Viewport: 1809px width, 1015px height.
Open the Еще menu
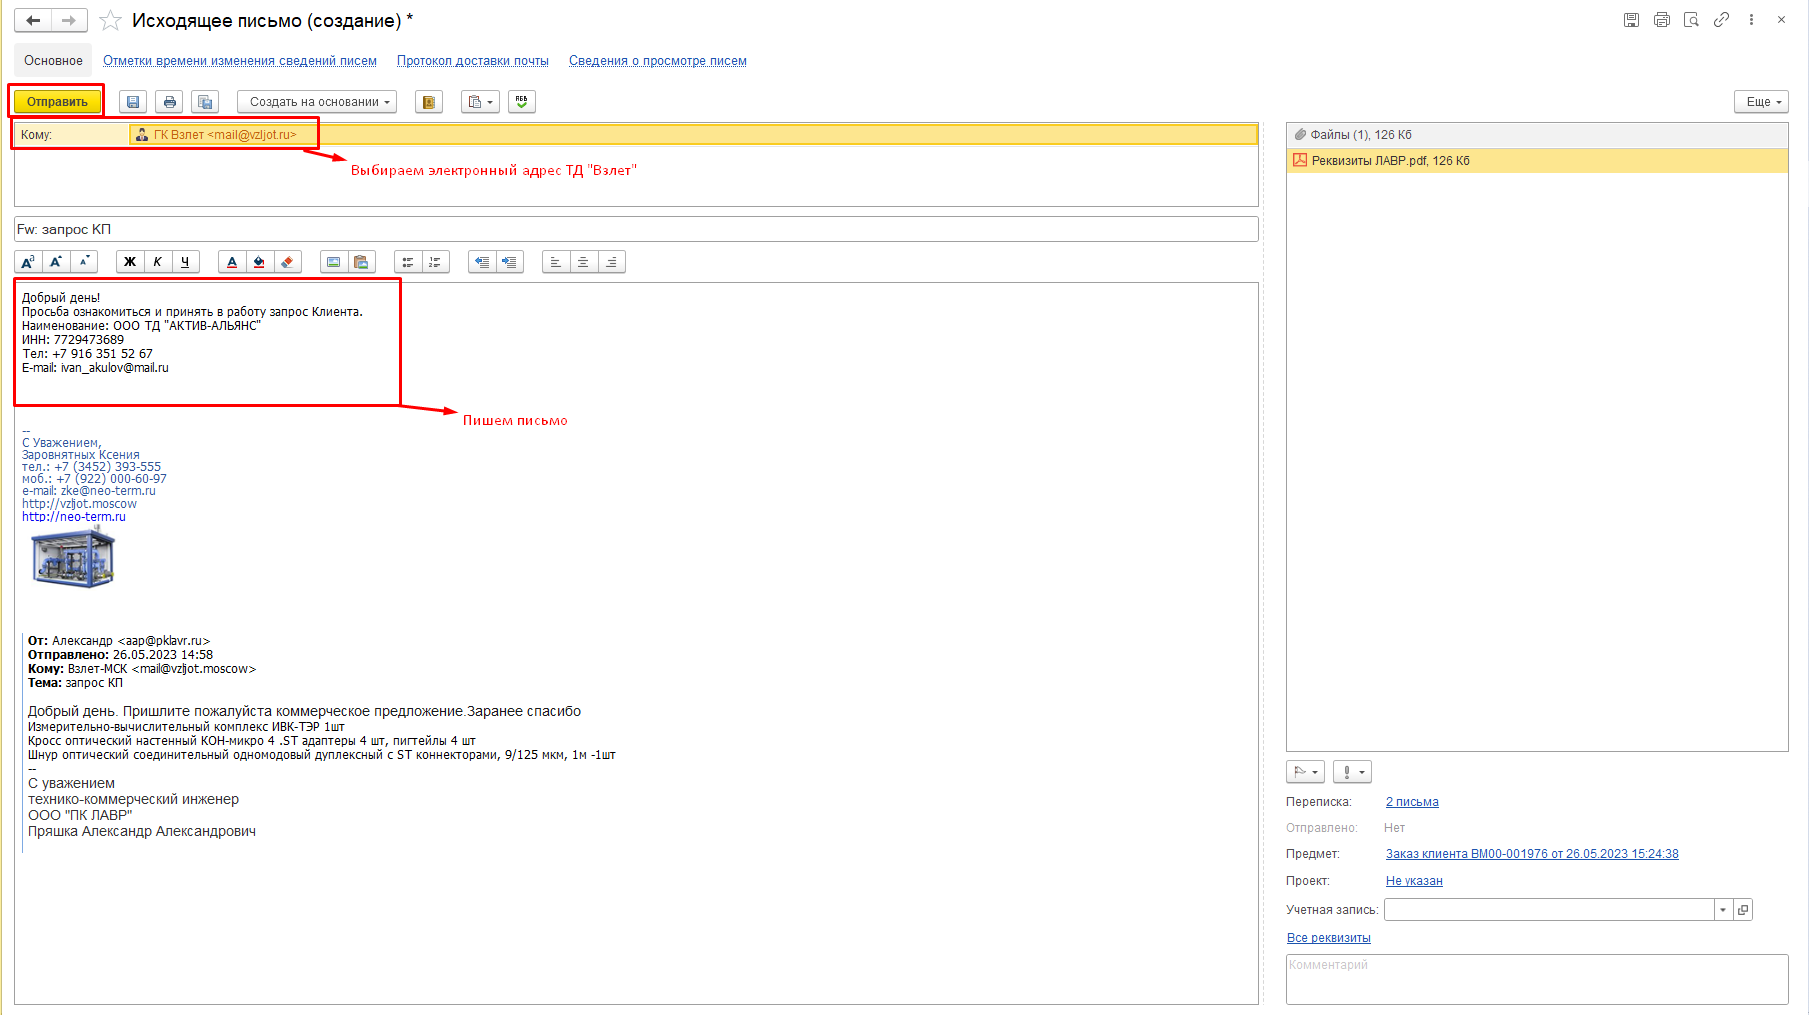(x=1761, y=102)
